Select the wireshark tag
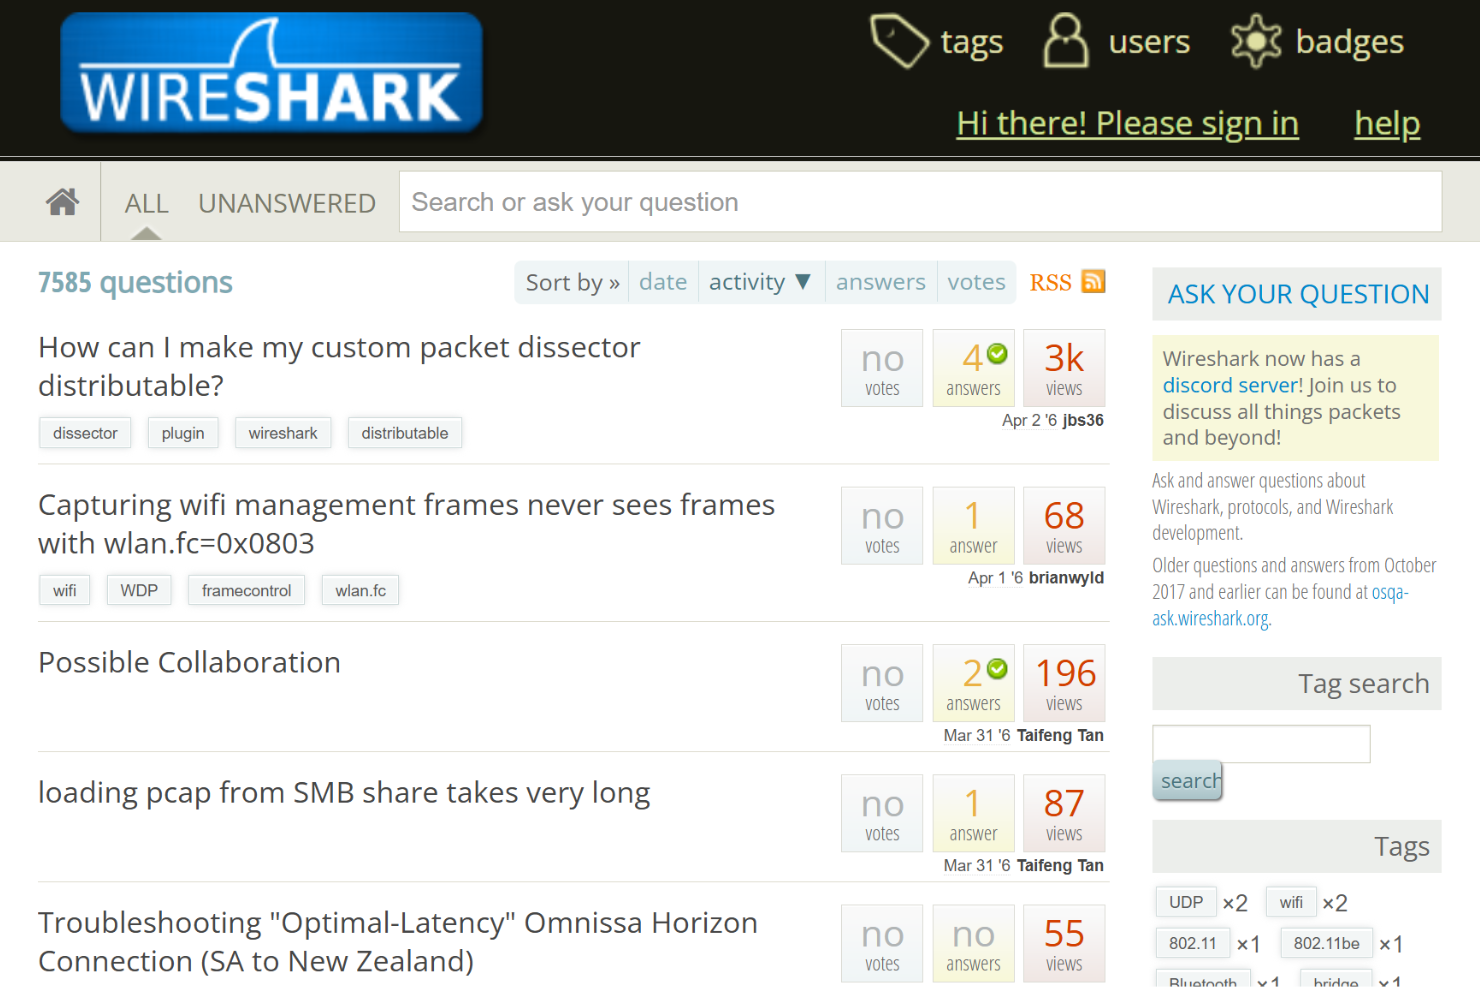 click(283, 433)
